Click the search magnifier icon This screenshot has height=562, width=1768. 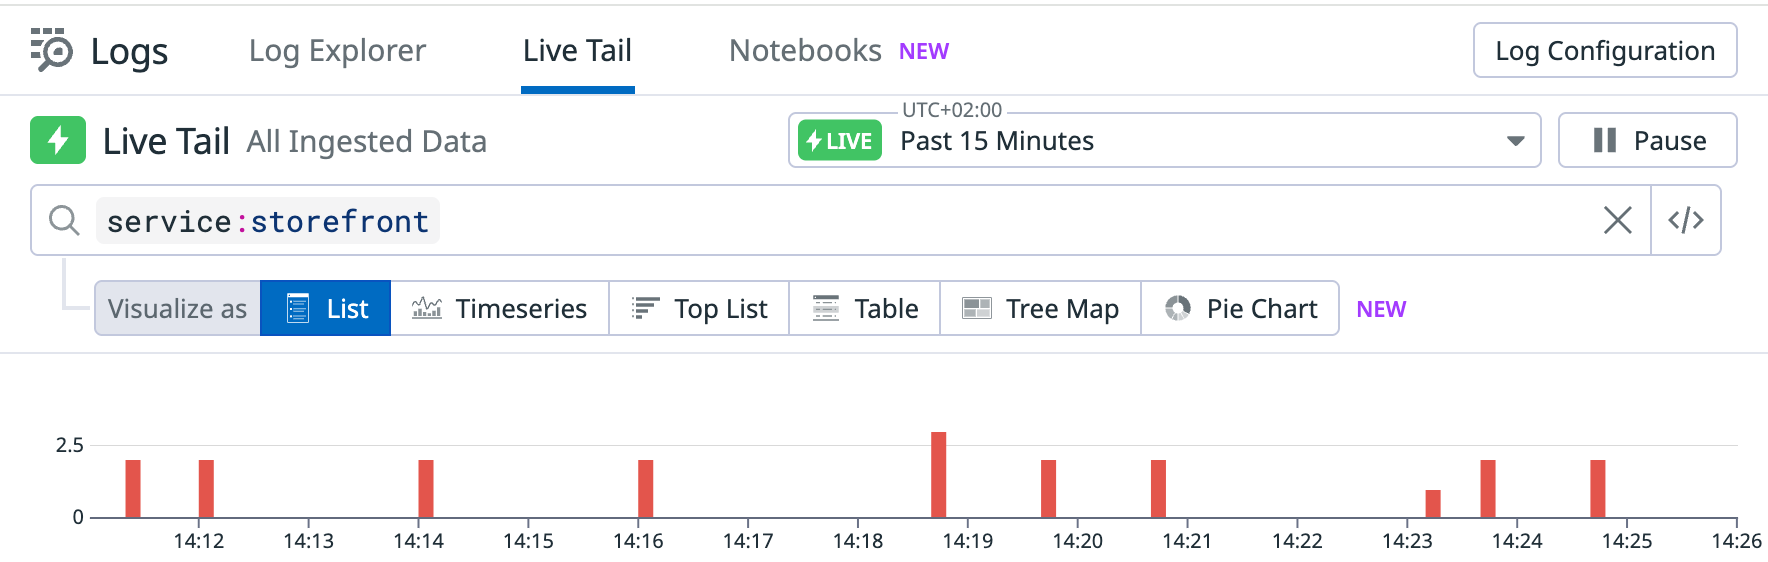tap(64, 220)
